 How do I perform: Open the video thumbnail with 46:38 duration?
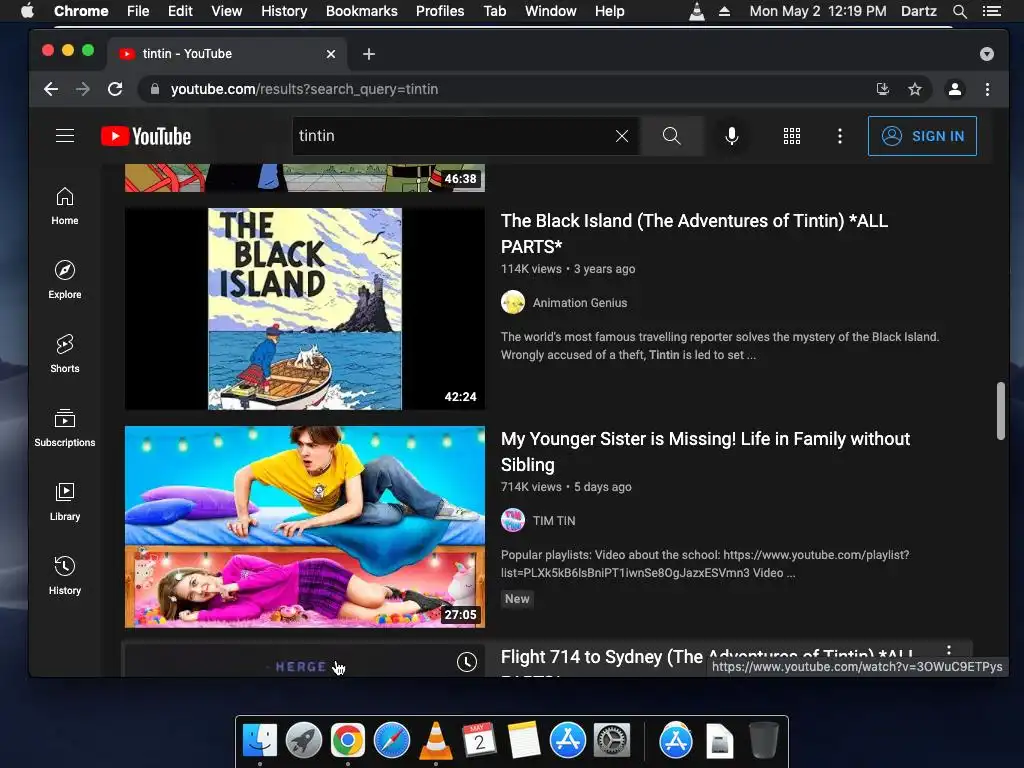click(305, 178)
